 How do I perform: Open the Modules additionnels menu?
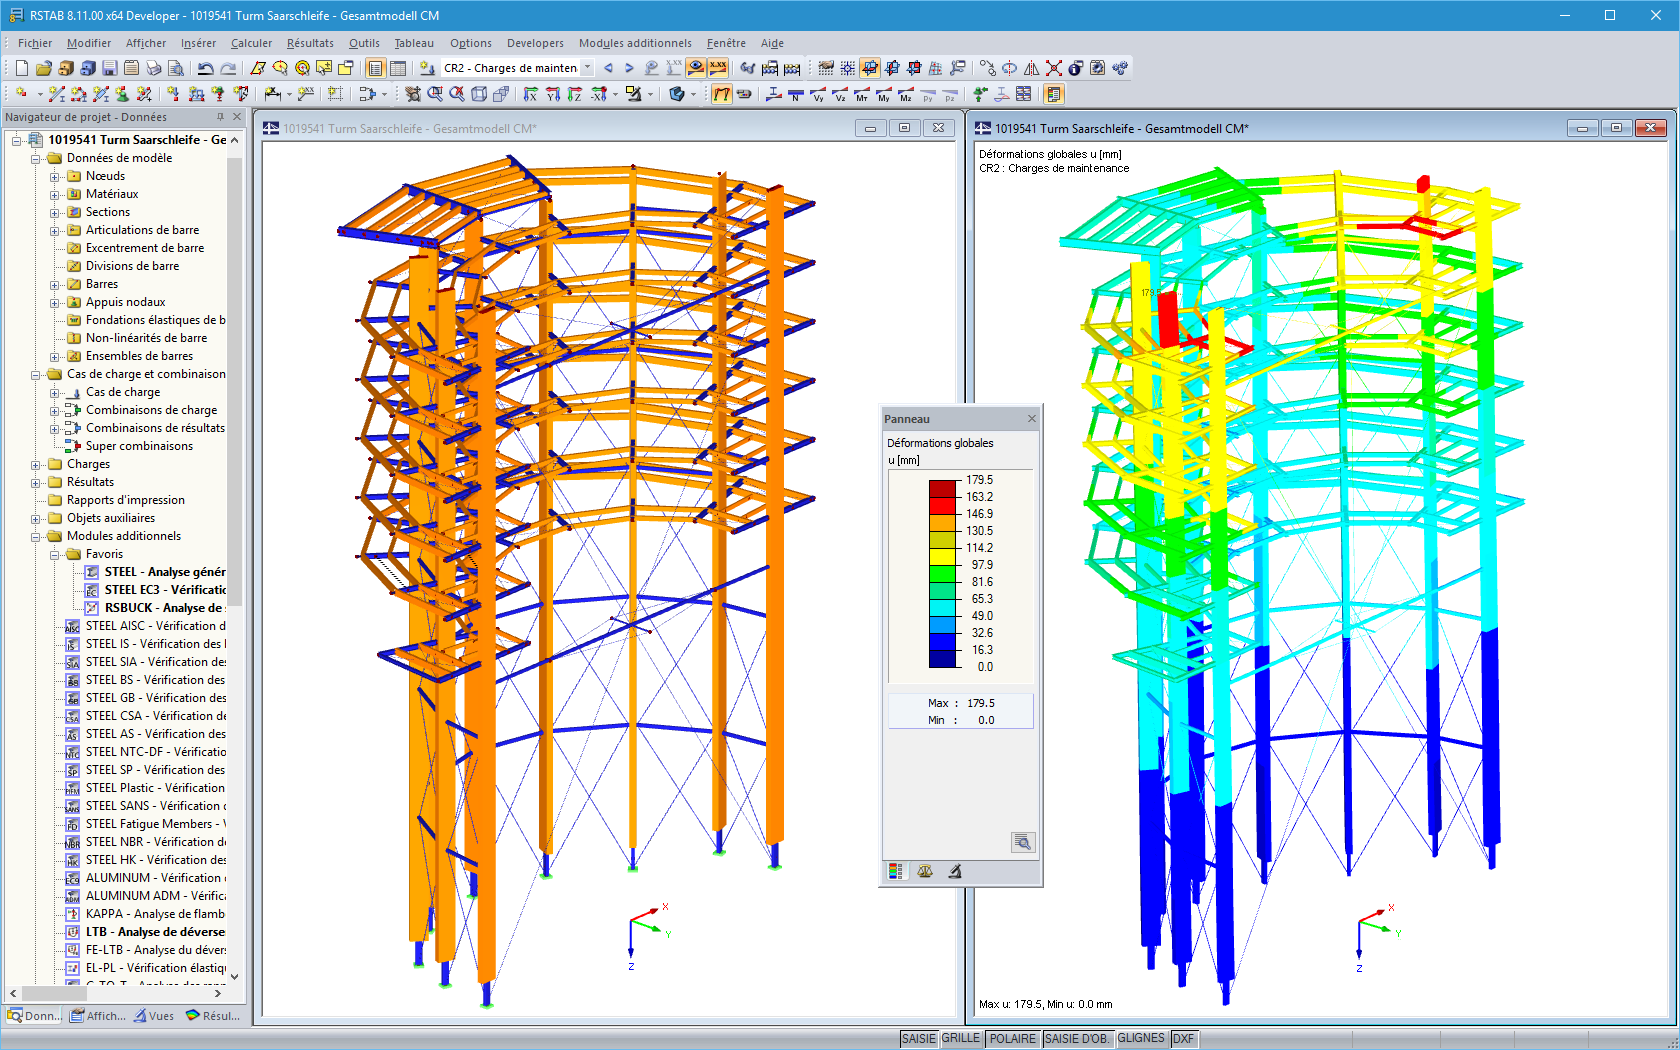click(x=635, y=43)
